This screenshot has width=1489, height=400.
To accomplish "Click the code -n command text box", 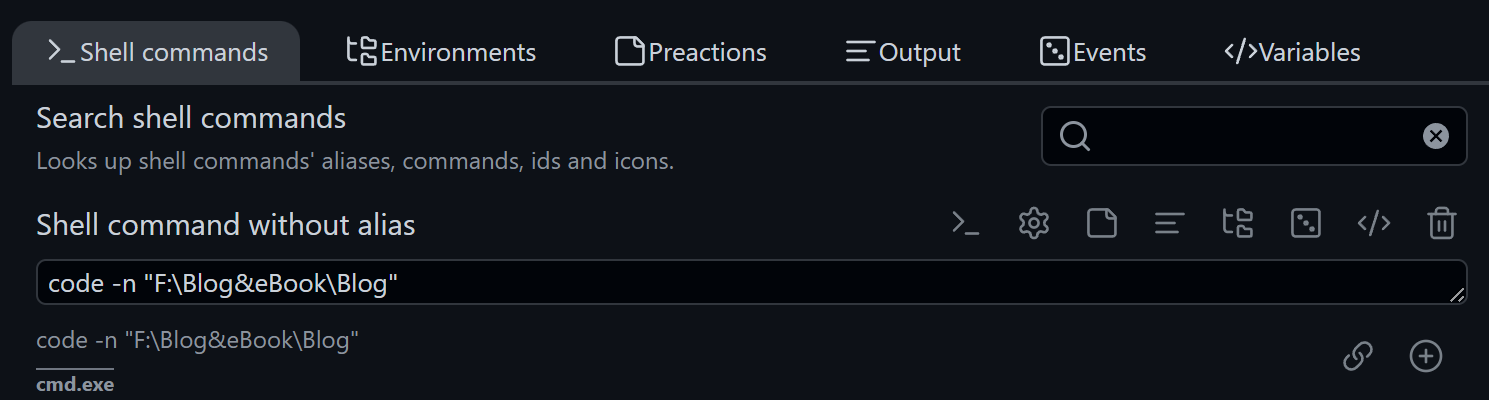I will (752, 283).
